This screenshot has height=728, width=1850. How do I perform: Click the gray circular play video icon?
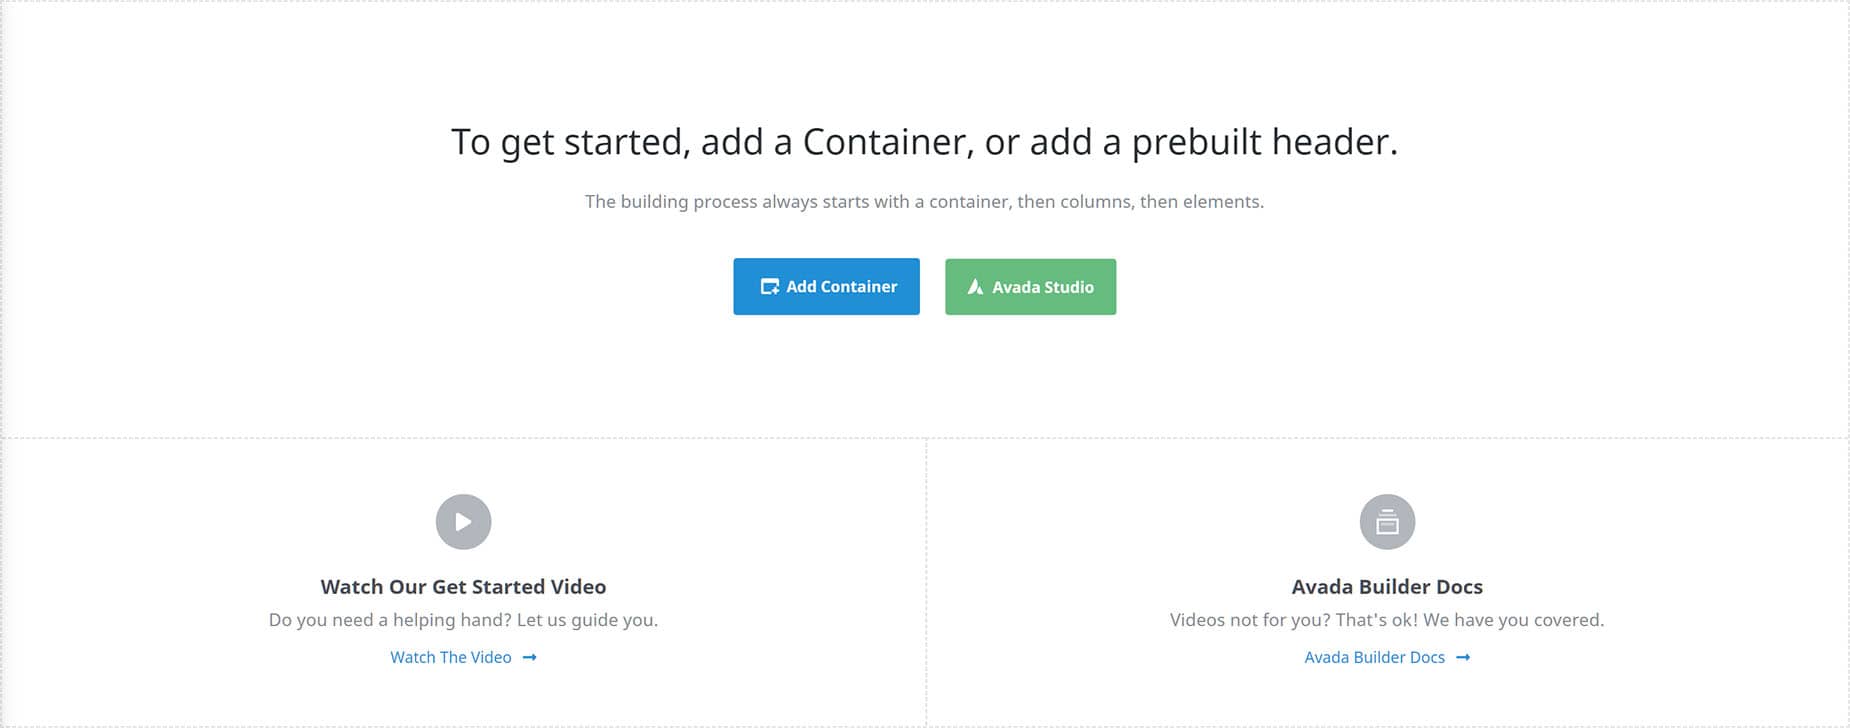pos(463,522)
